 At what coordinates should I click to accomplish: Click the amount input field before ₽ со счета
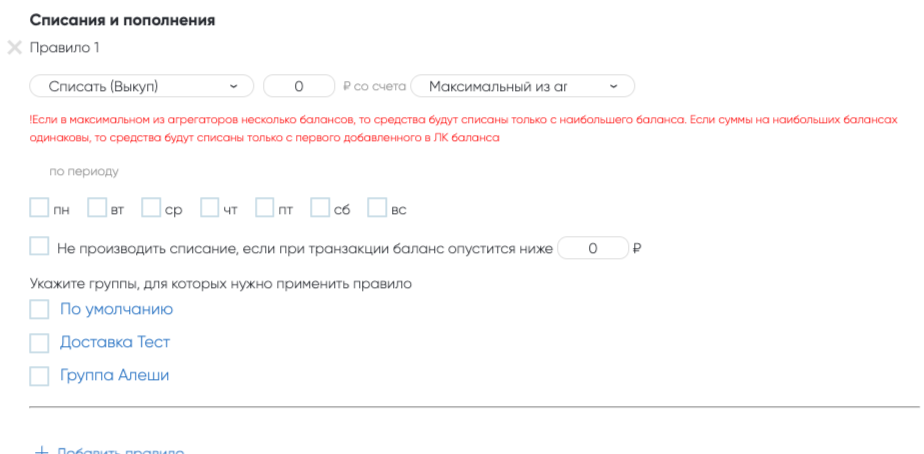point(298,86)
